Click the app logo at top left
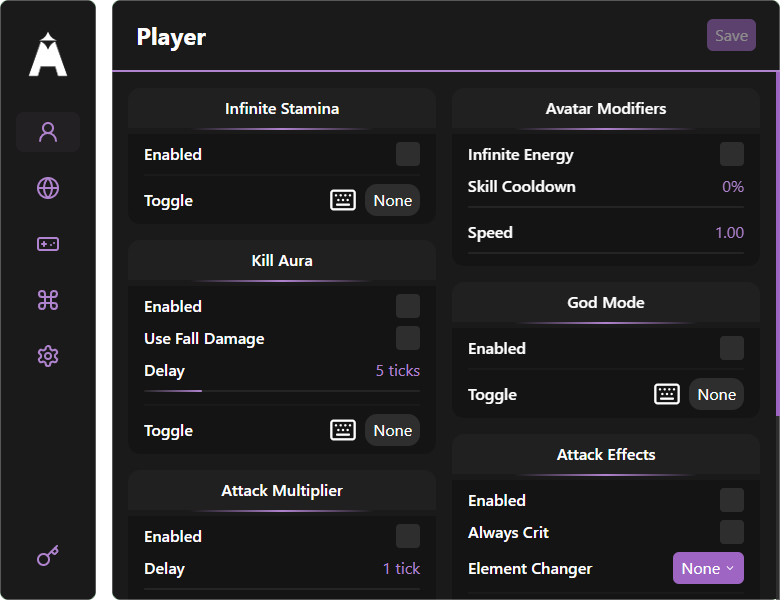780x600 pixels. 48,54
